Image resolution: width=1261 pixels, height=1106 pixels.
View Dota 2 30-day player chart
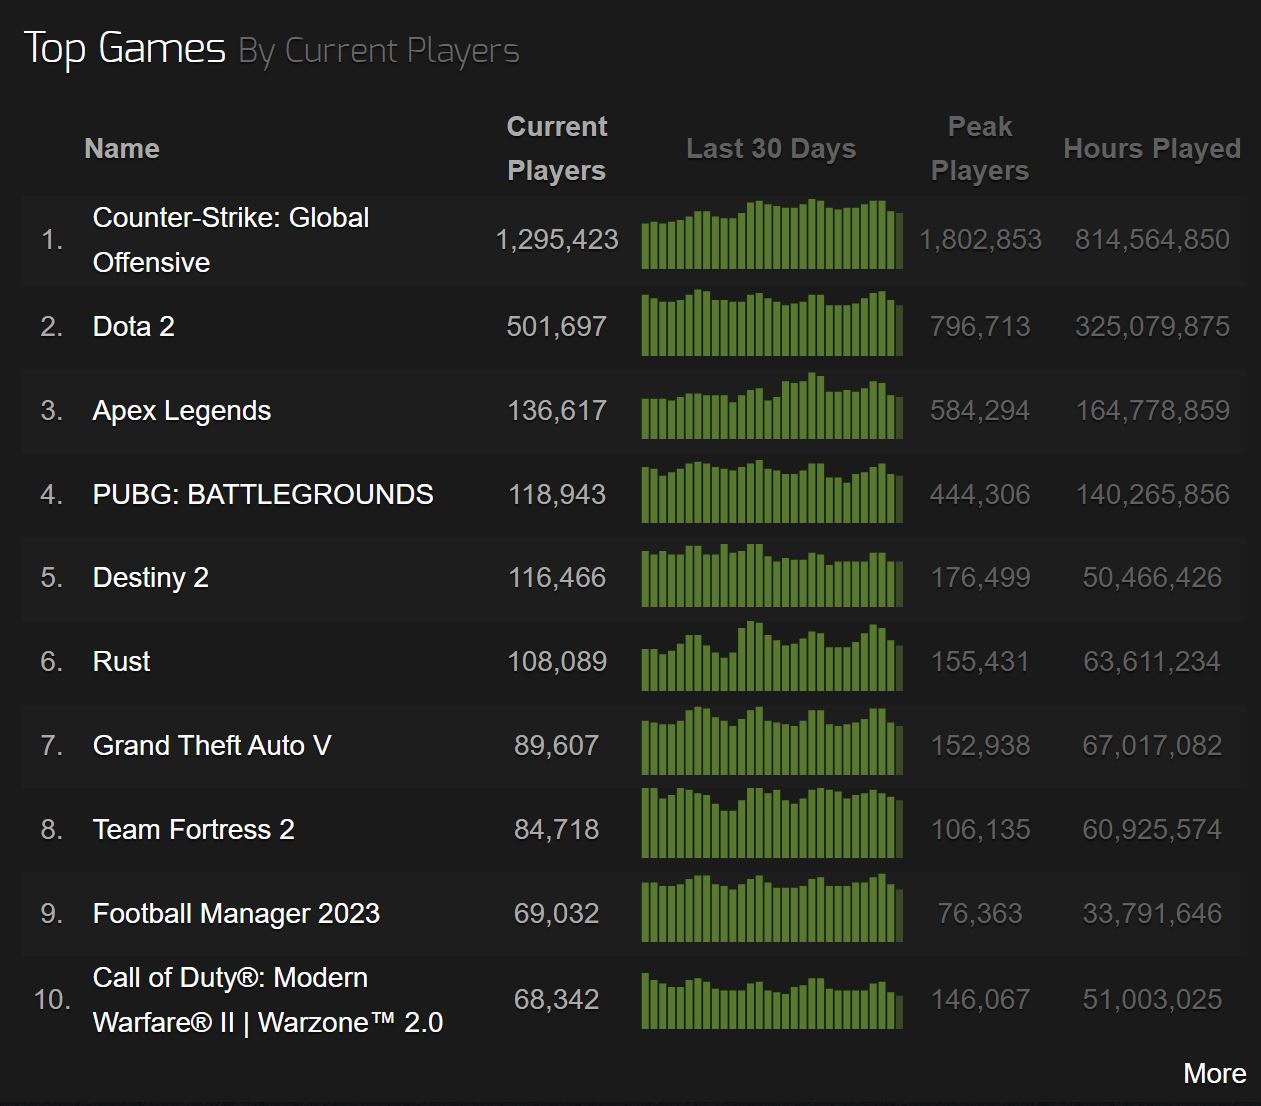click(x=772, y=323)
